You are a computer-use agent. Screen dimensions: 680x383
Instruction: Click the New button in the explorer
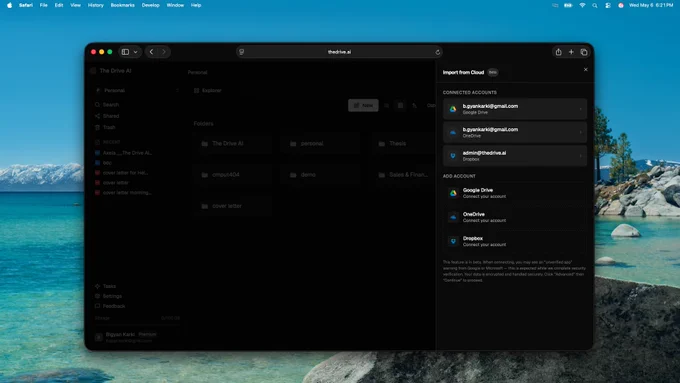coord(363,105)
